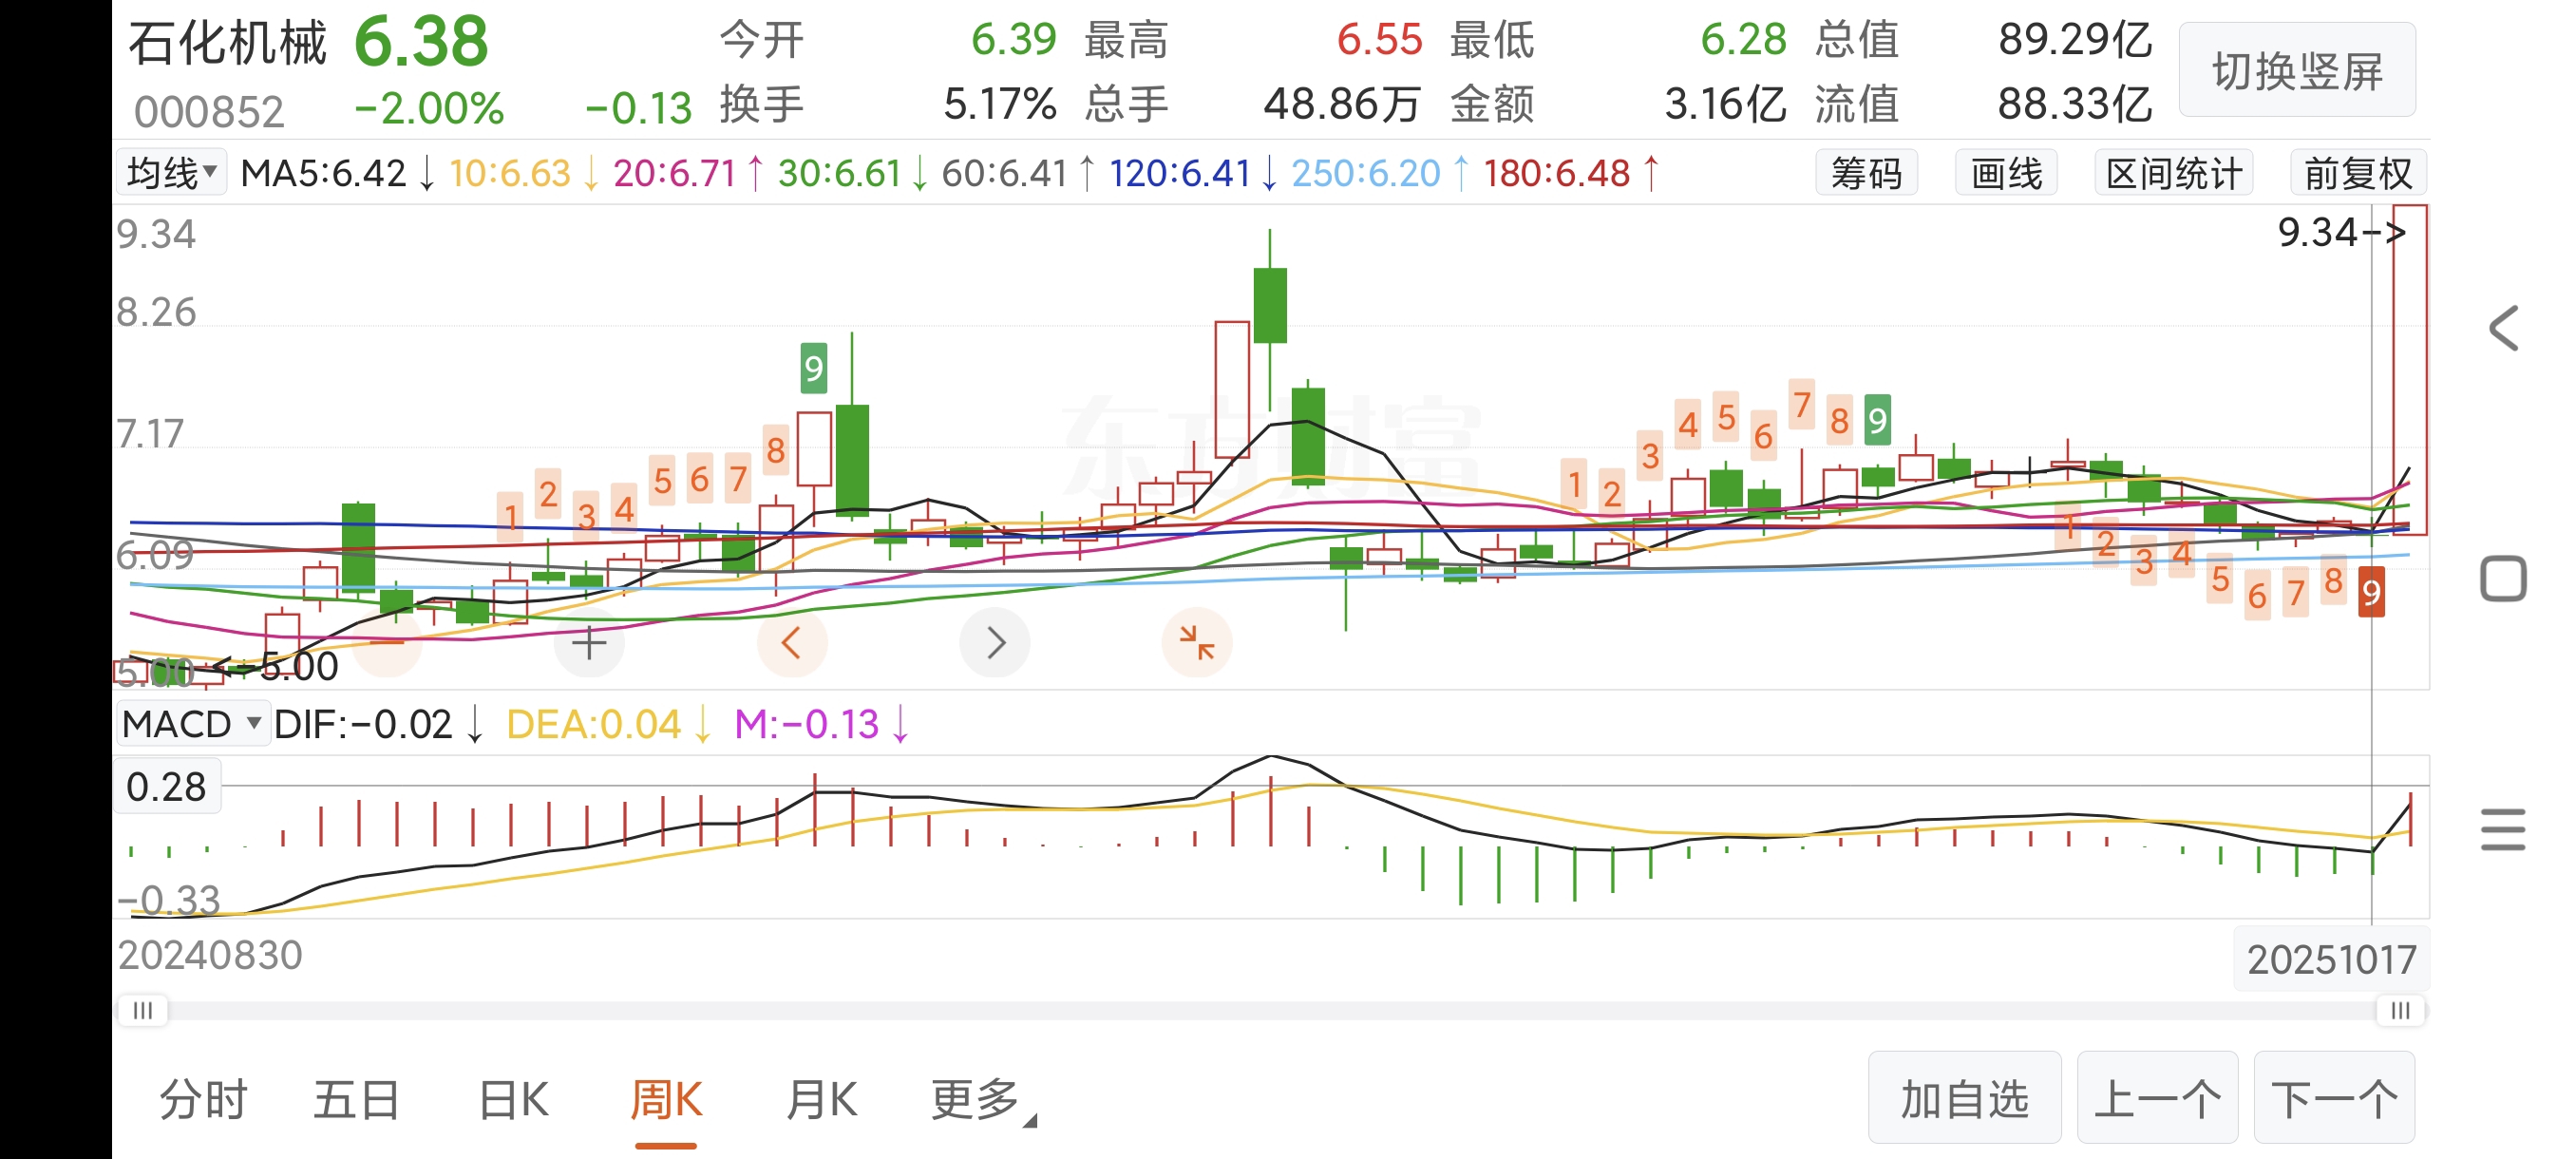This screenshot has height=1159, width=2576.
Task: Click the right timeline range slider handle
Action: (2399, 1010)
